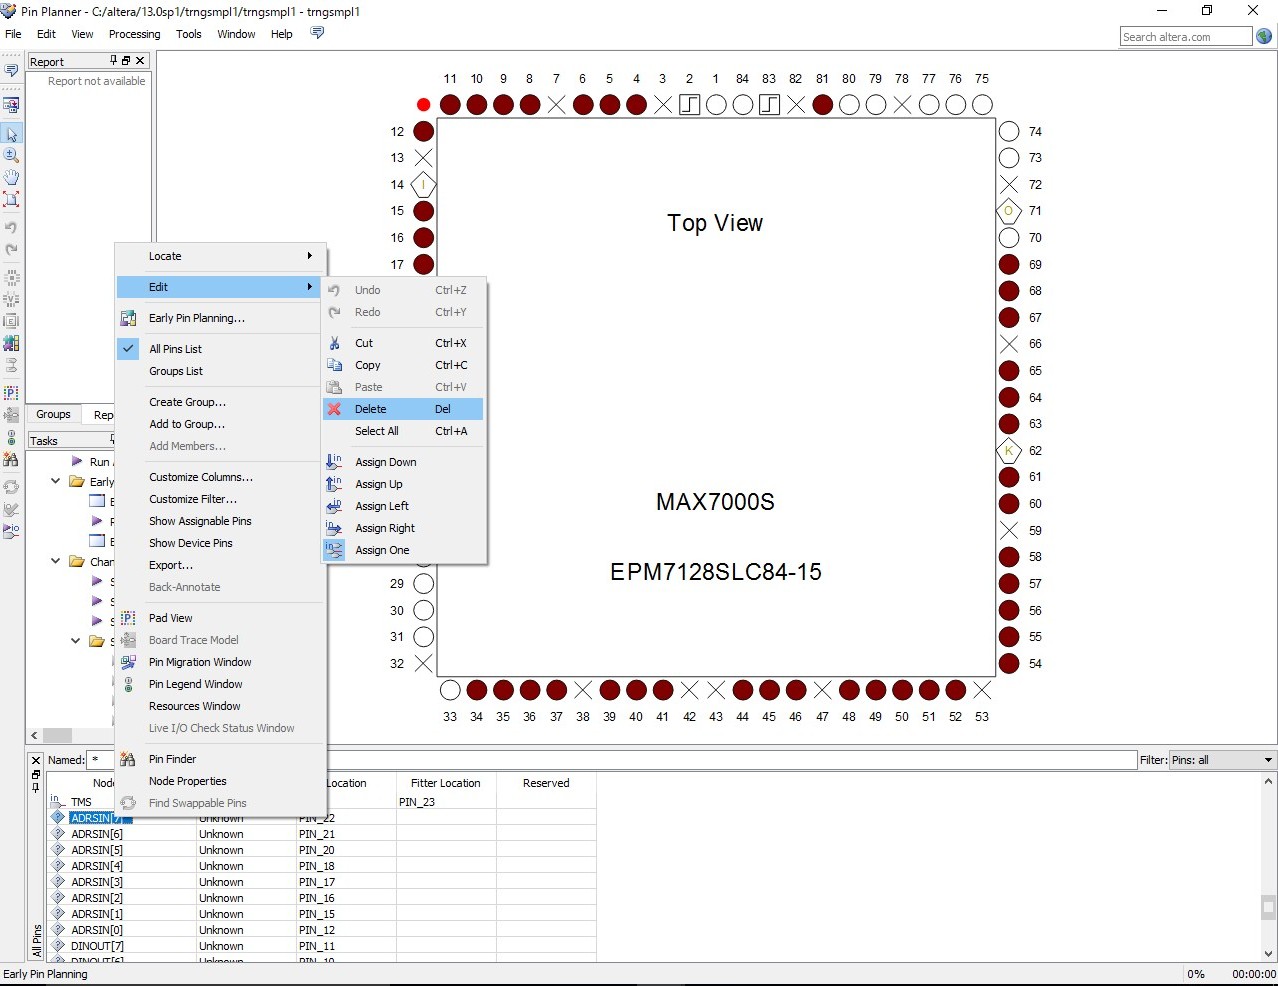Choose Assign Right in the submenu
The height and width of the screenshot is (986, 1278).
click(x=403, y=528)
